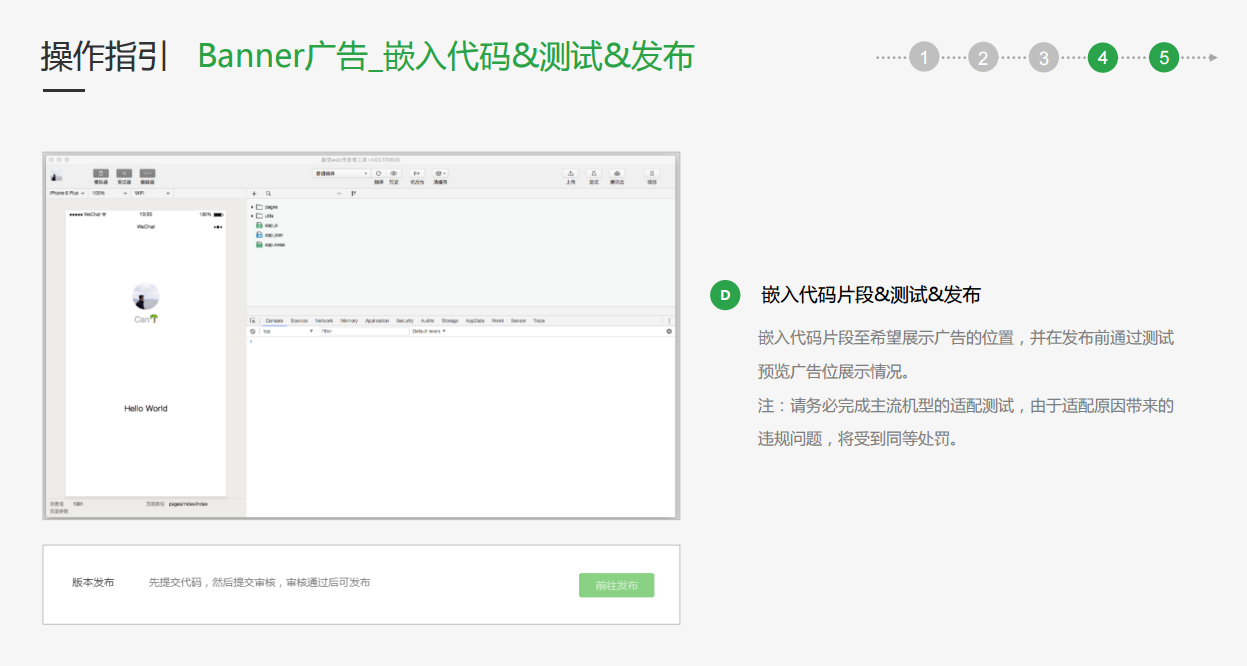Open the Default levels dropdown
The height and width of the screenshot is (666, 1247).
(429, 331)
